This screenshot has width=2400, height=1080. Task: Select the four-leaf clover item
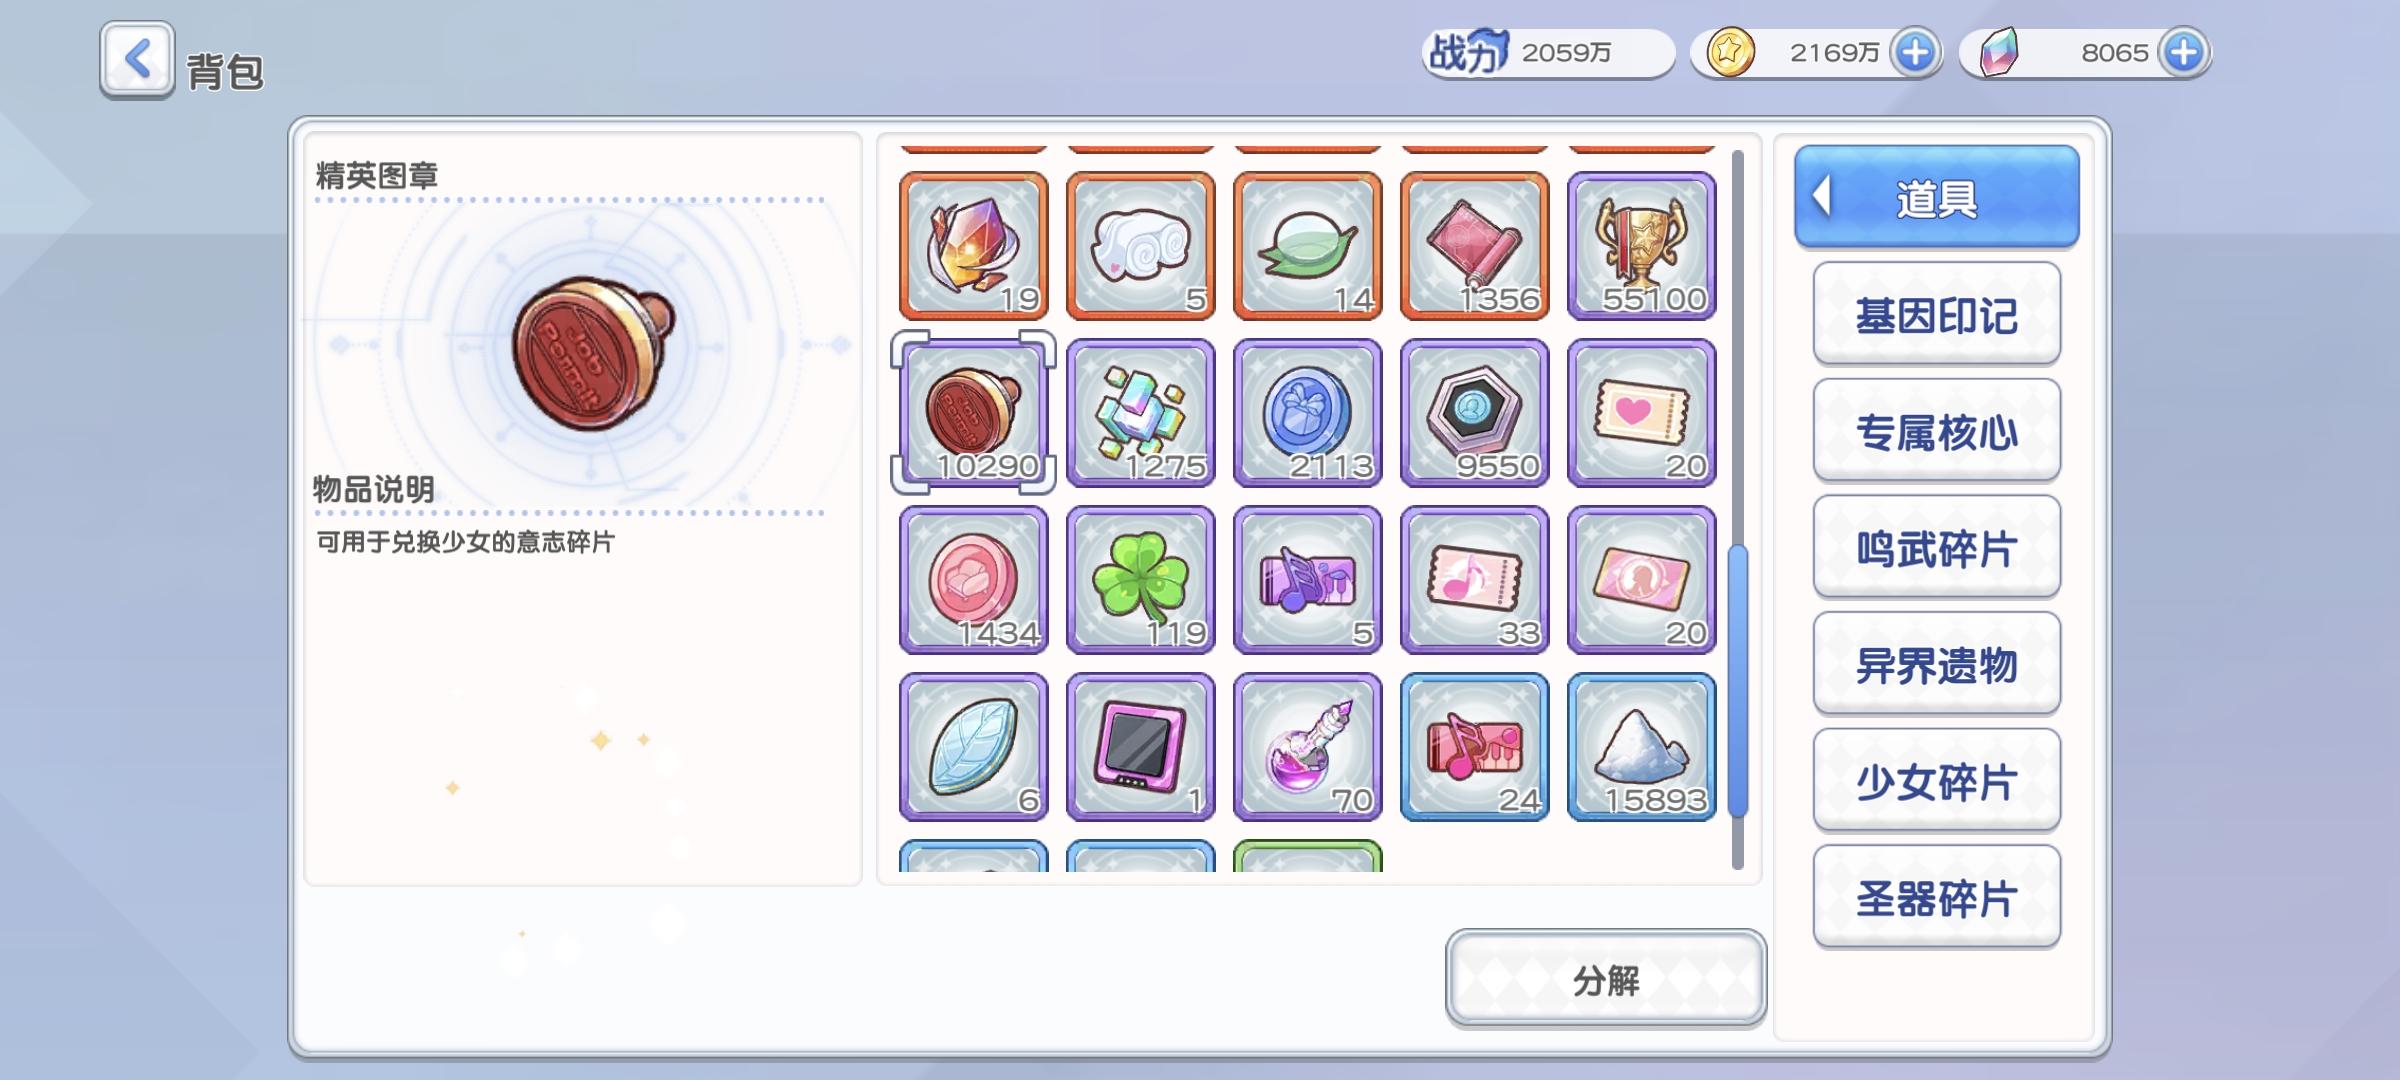(x=1140, y=580)
